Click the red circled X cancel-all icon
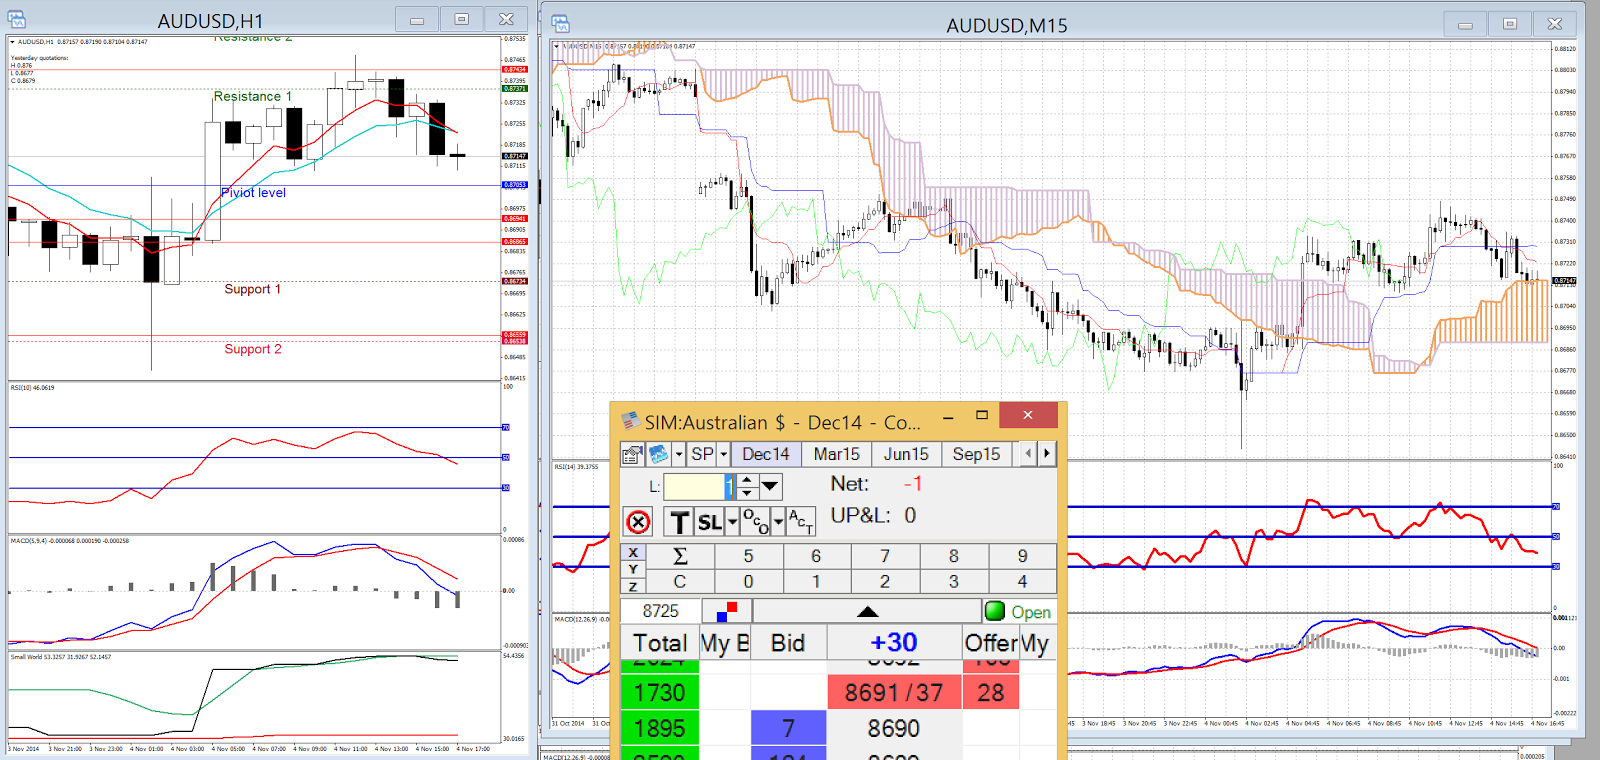Image resolution: width=1600 pixels, height=760 pixels. [x=638, y=522]
